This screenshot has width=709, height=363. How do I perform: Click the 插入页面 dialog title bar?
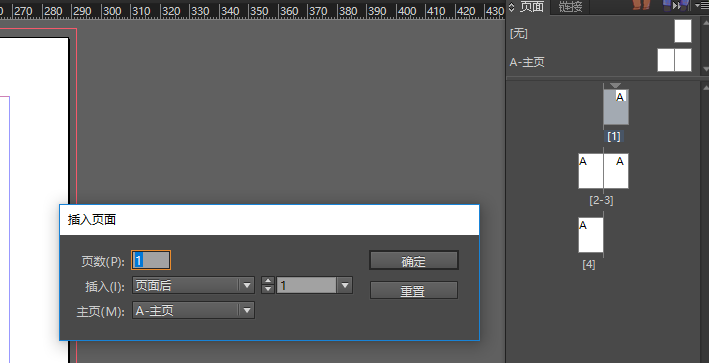tap(269, 220)
